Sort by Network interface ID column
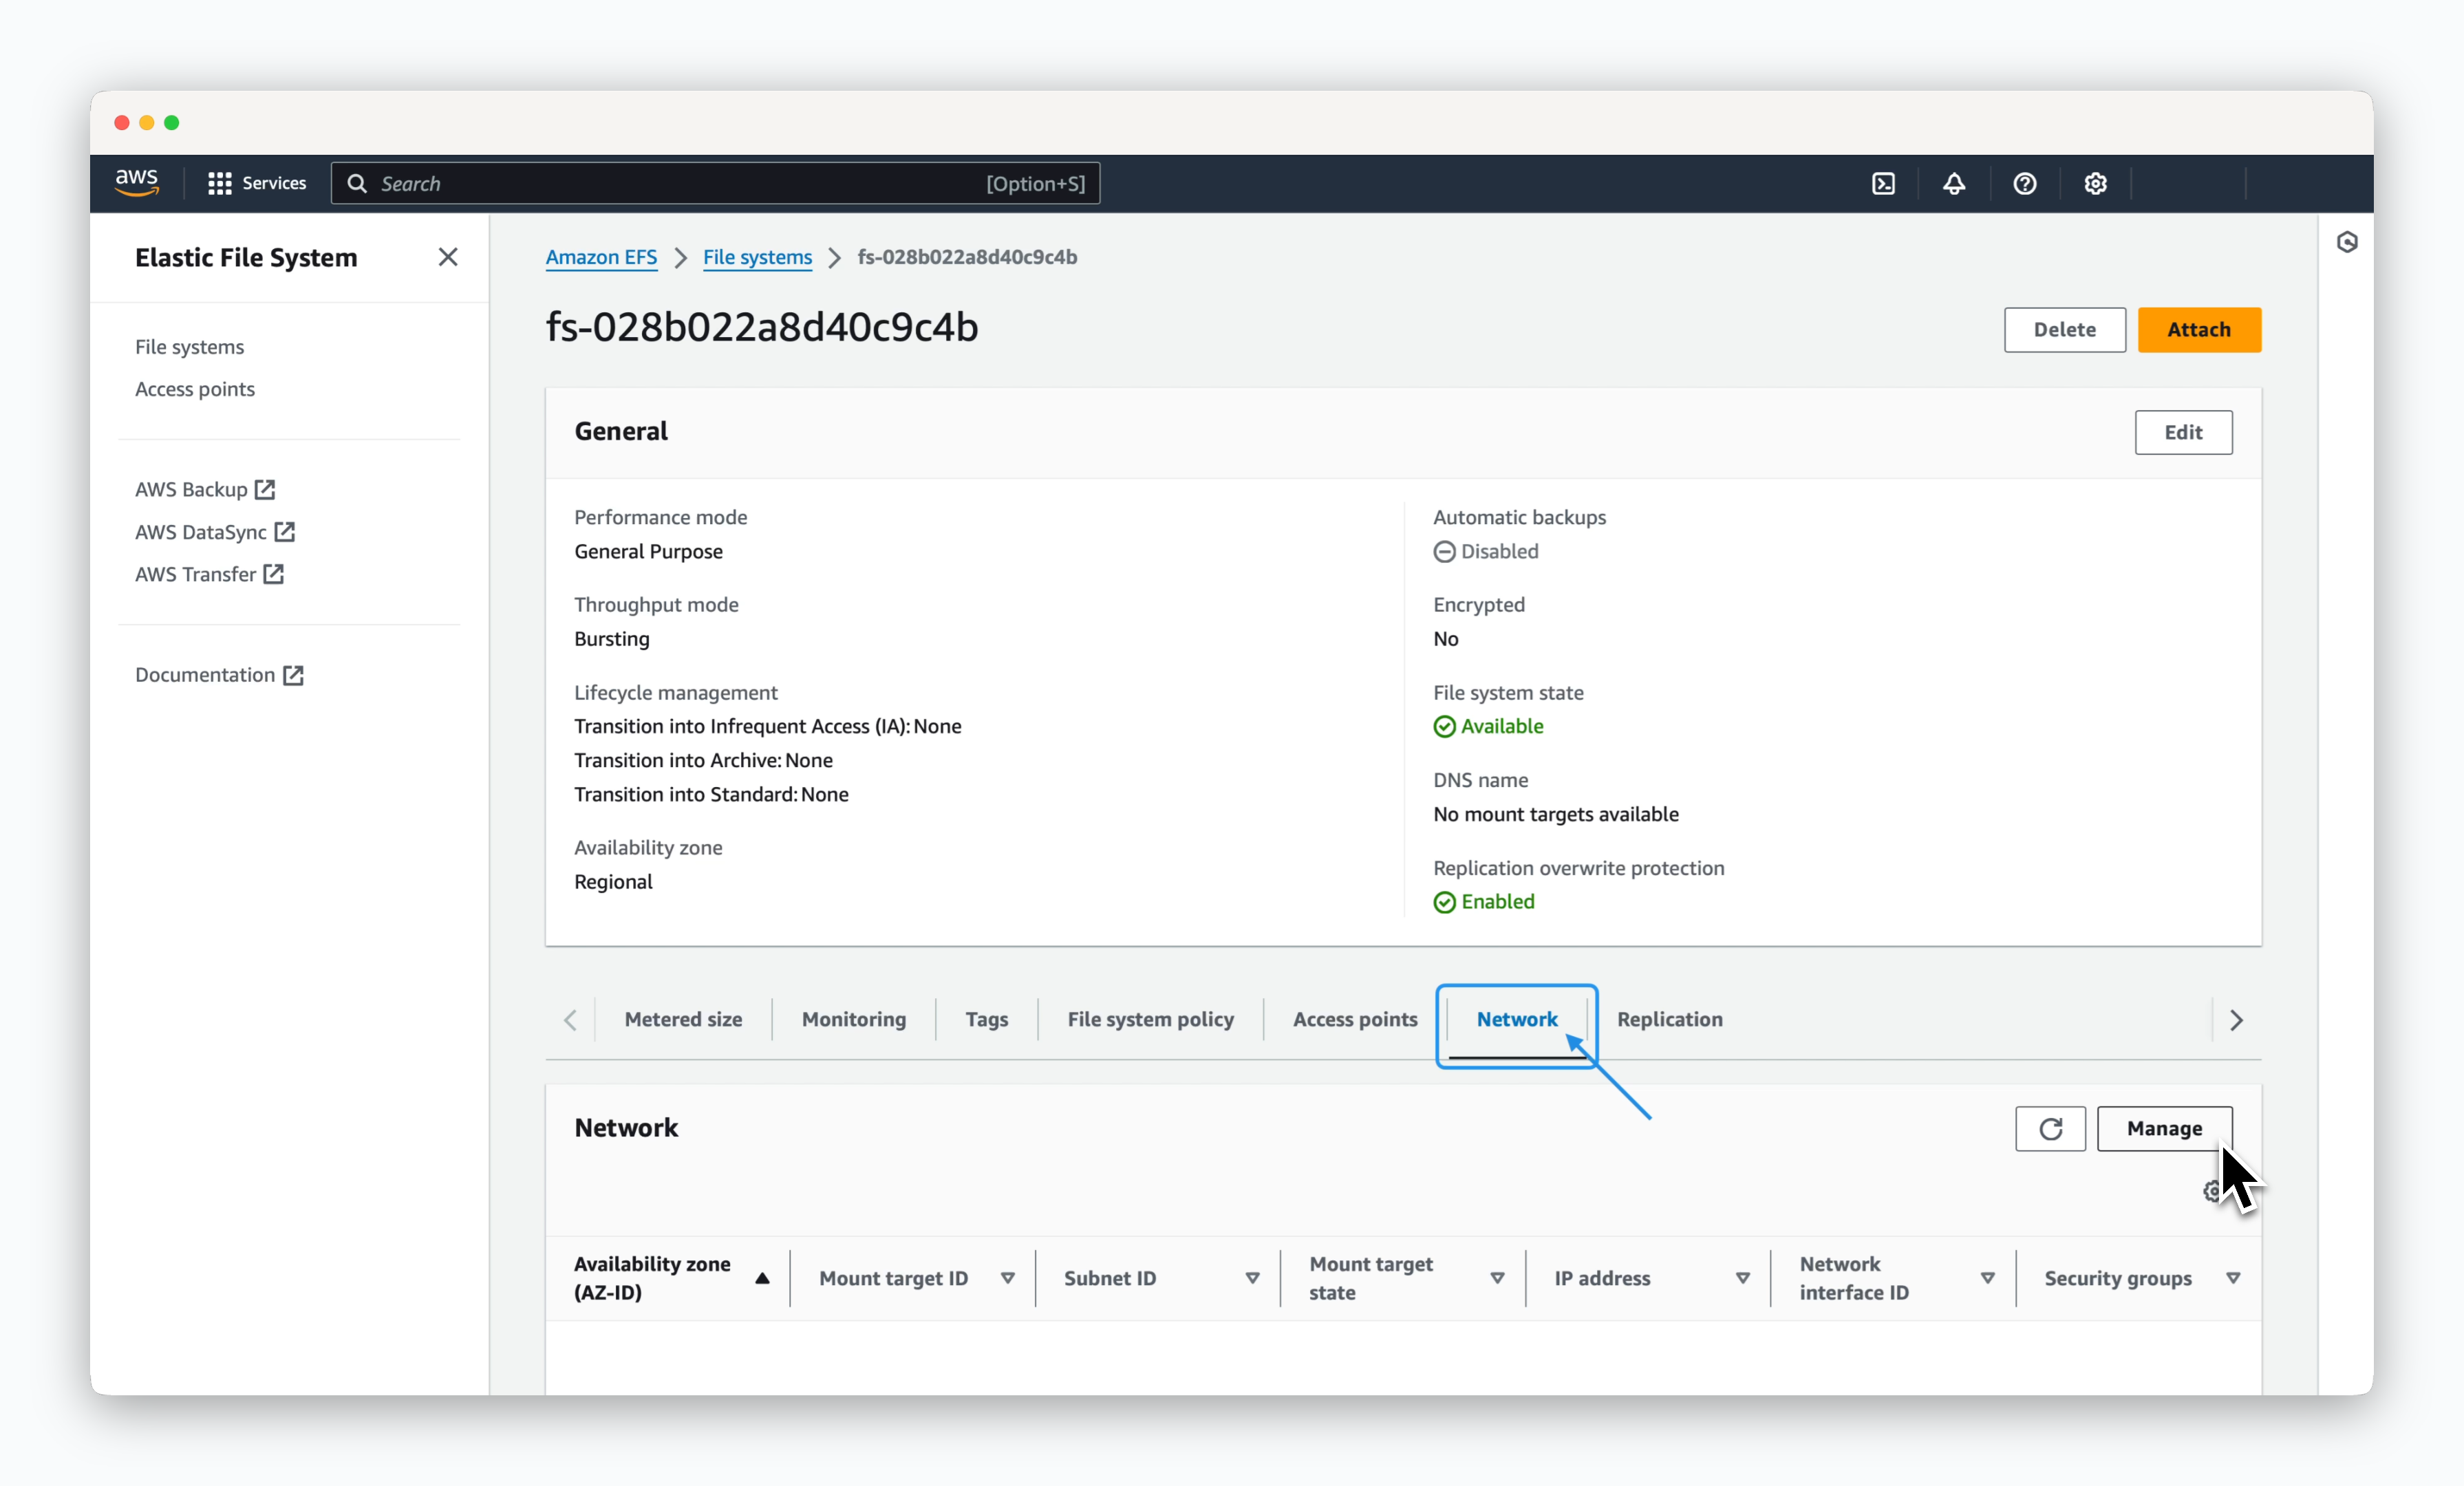This screenshot has height=1486, width=2464. (1987, 1278)
